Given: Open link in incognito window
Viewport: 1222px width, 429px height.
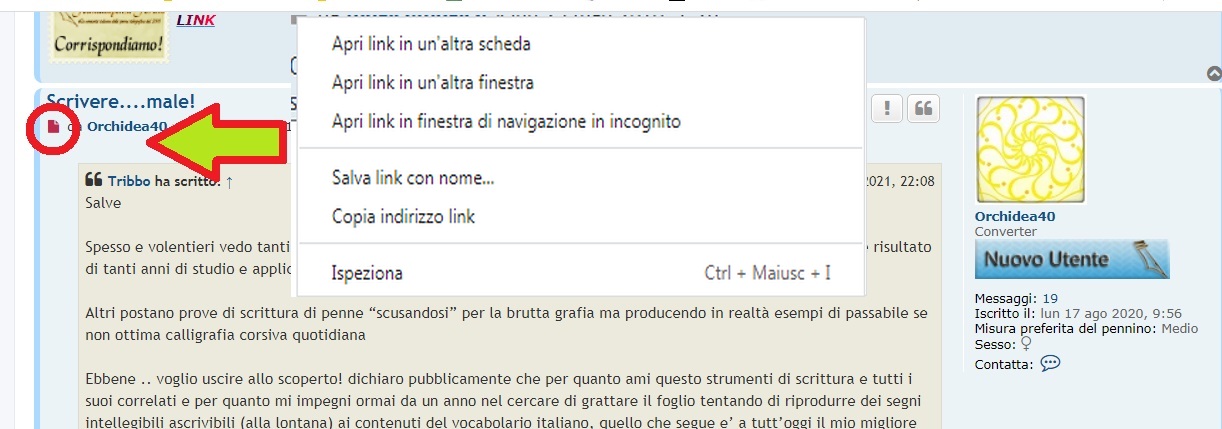Looking at the screenshot, I should click(506, 122).
